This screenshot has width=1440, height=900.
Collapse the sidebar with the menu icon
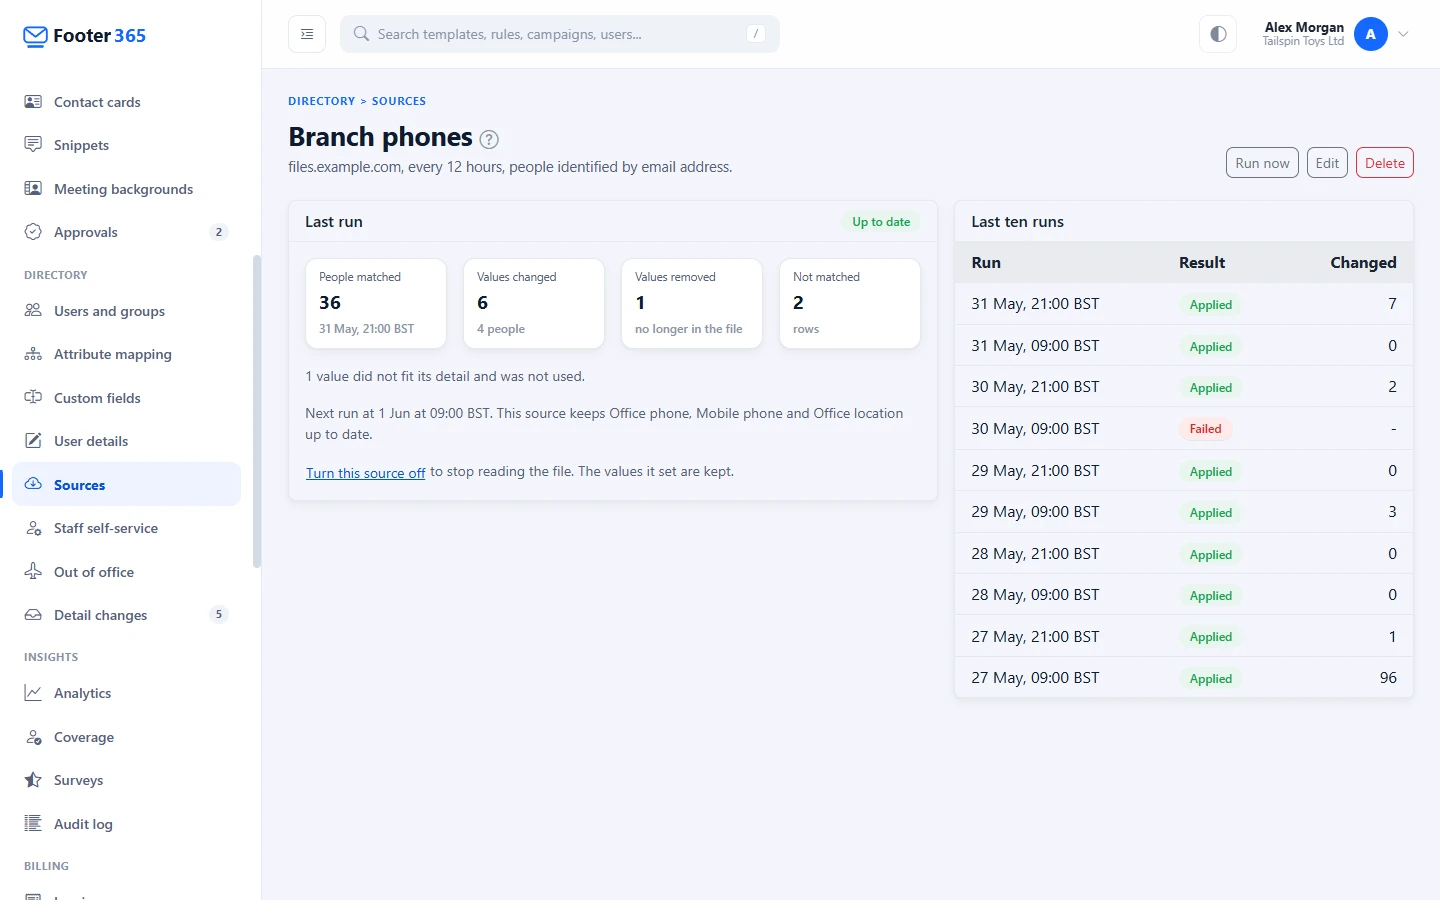coord(307,34)
